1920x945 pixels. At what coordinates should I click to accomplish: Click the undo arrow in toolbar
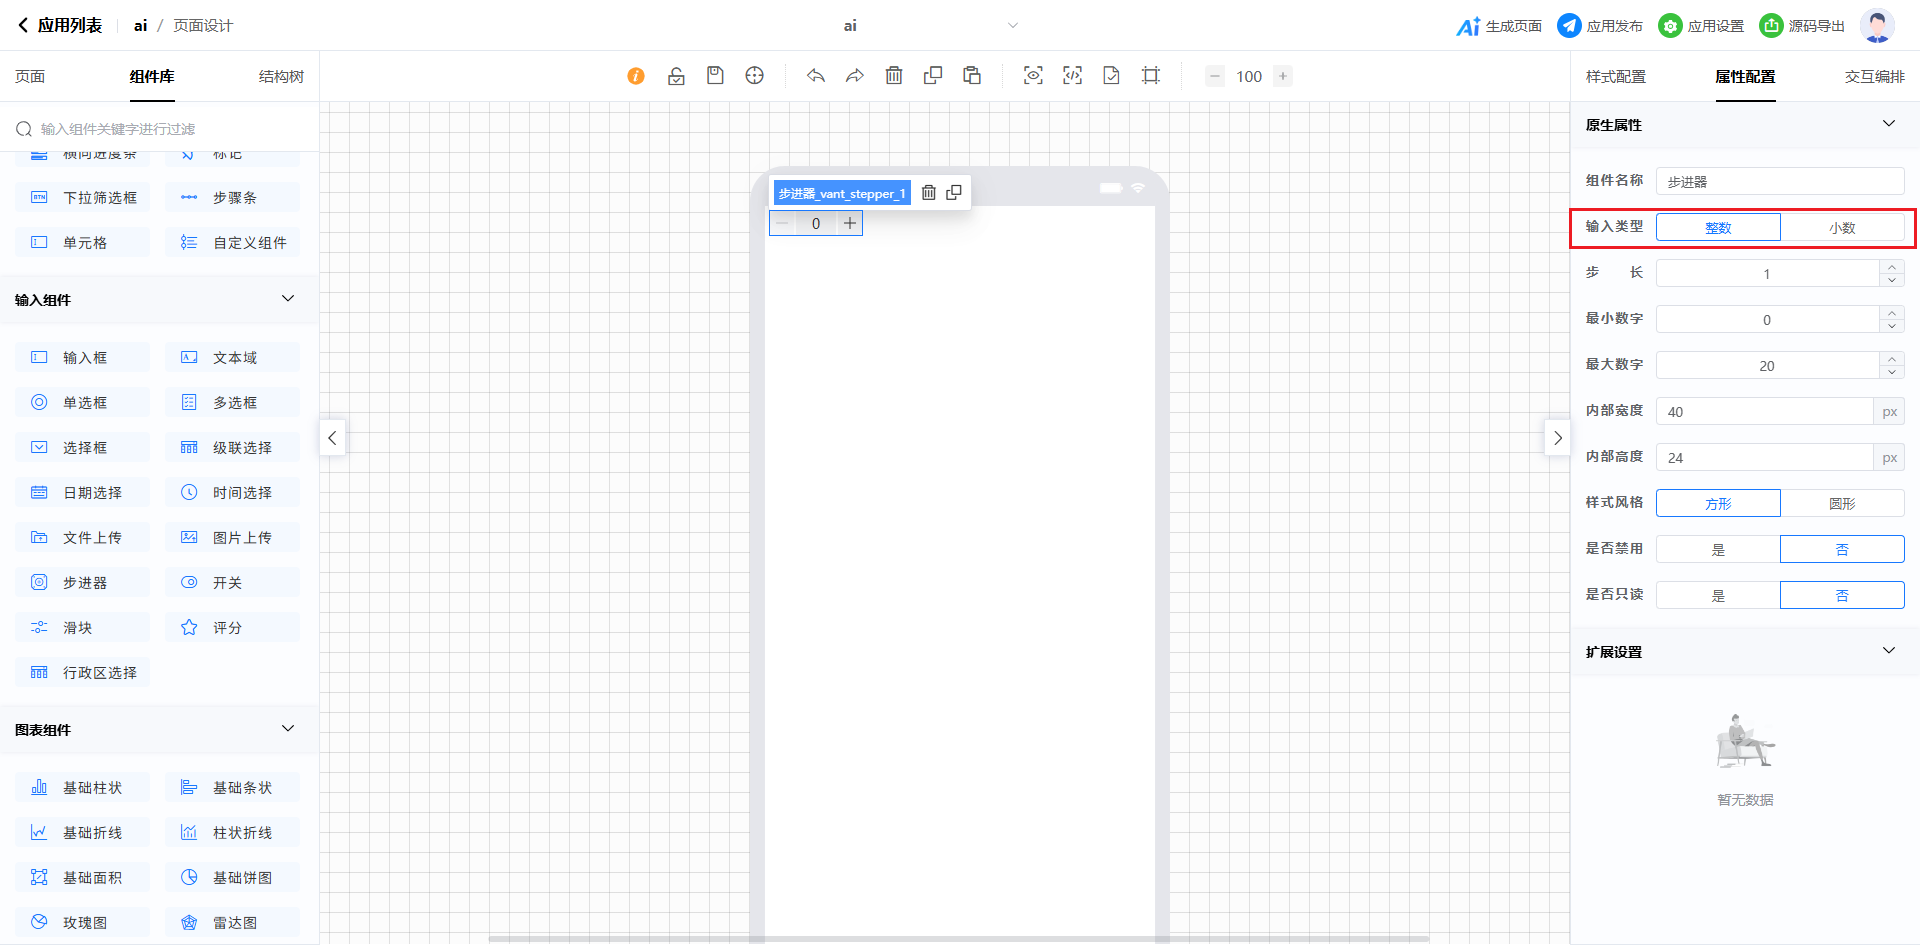click(816, 76)
